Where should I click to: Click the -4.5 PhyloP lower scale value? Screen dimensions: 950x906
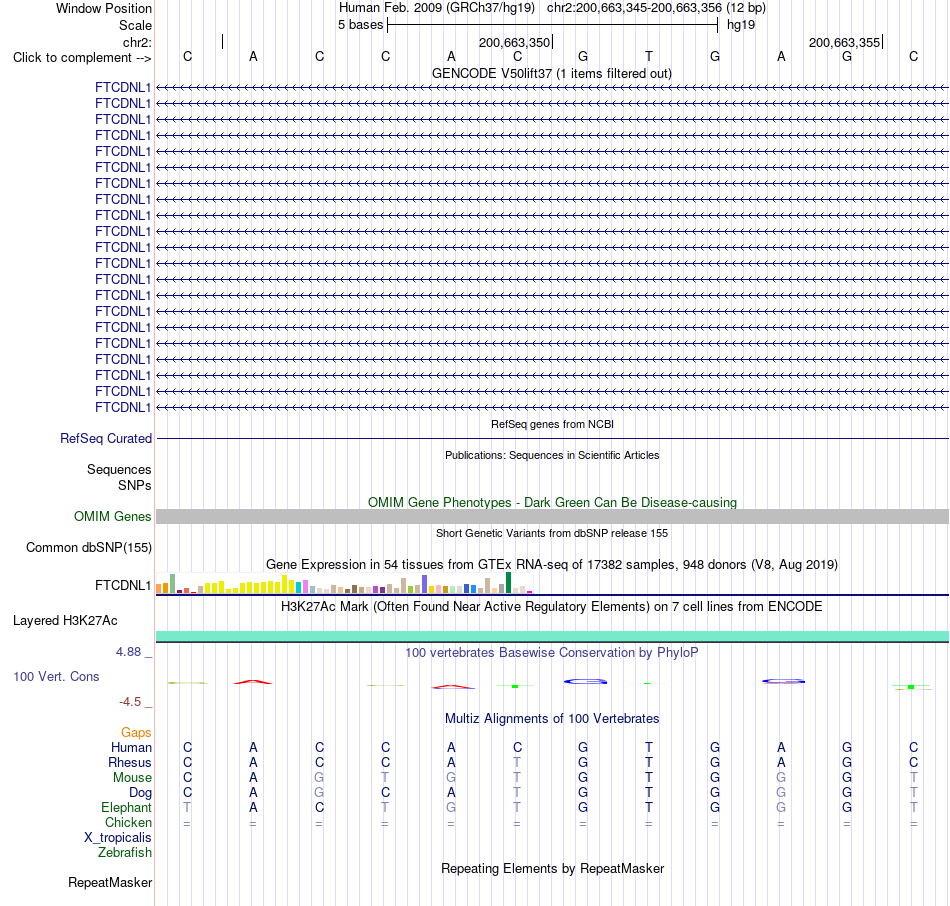[x=130, y=702]
